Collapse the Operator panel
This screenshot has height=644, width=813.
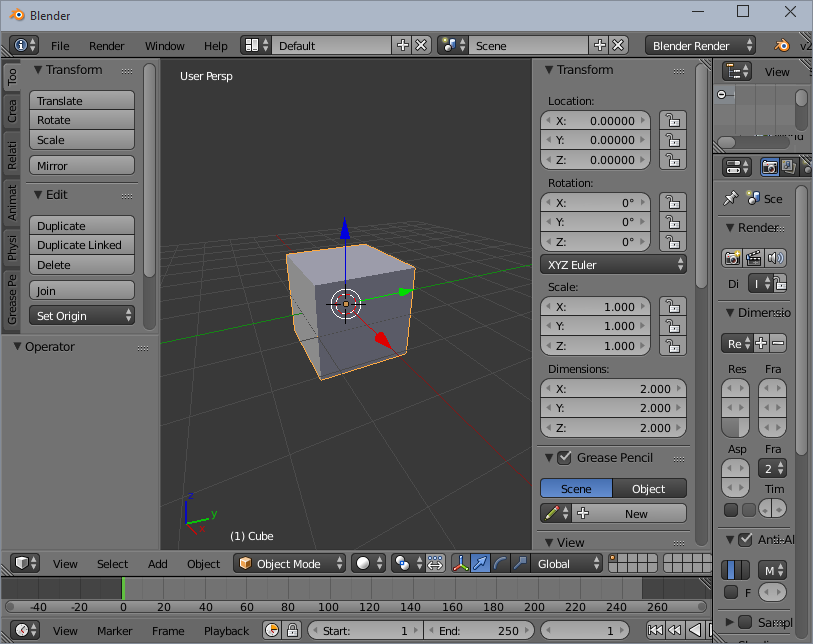[x=17, y=346]
